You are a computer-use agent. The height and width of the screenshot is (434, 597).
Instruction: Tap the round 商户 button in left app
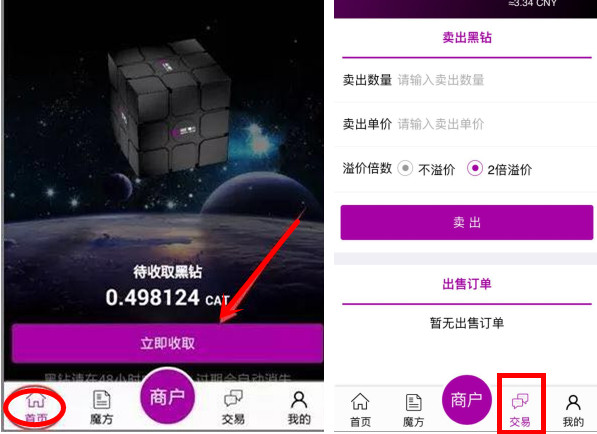point(167,397)
